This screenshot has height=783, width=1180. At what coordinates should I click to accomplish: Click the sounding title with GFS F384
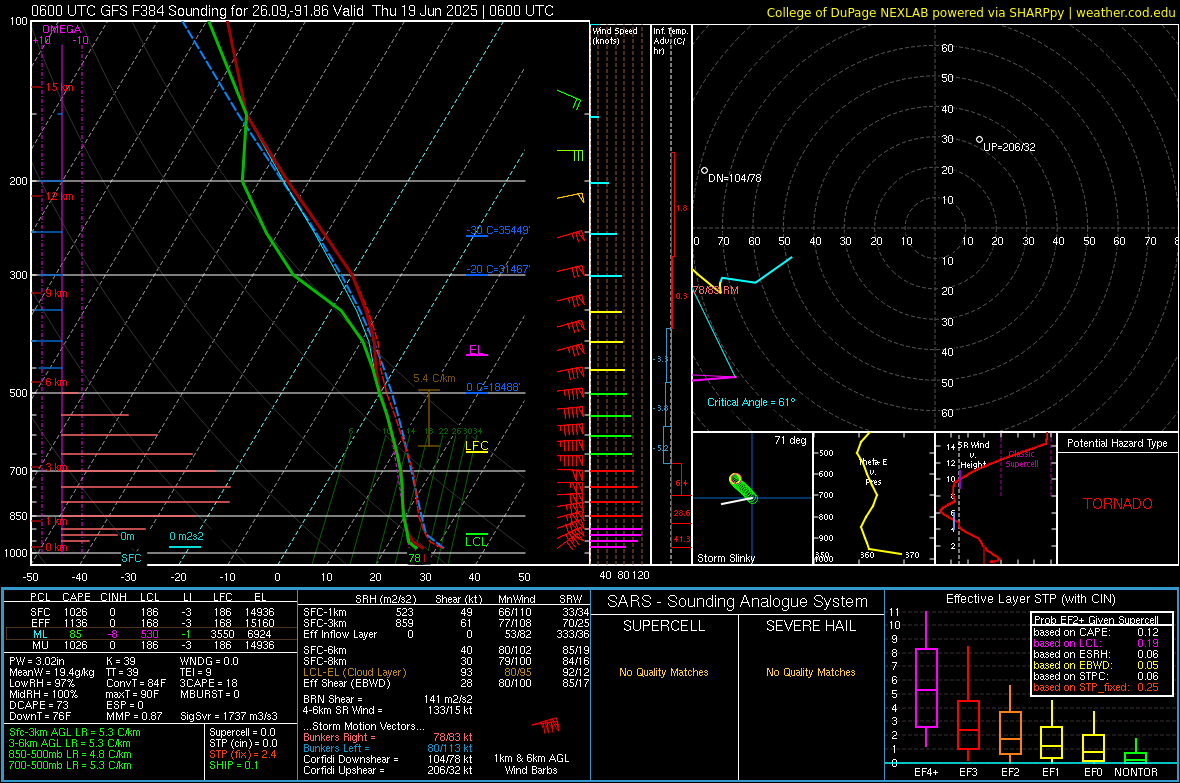pyautogui.click(x=292, y=11)
